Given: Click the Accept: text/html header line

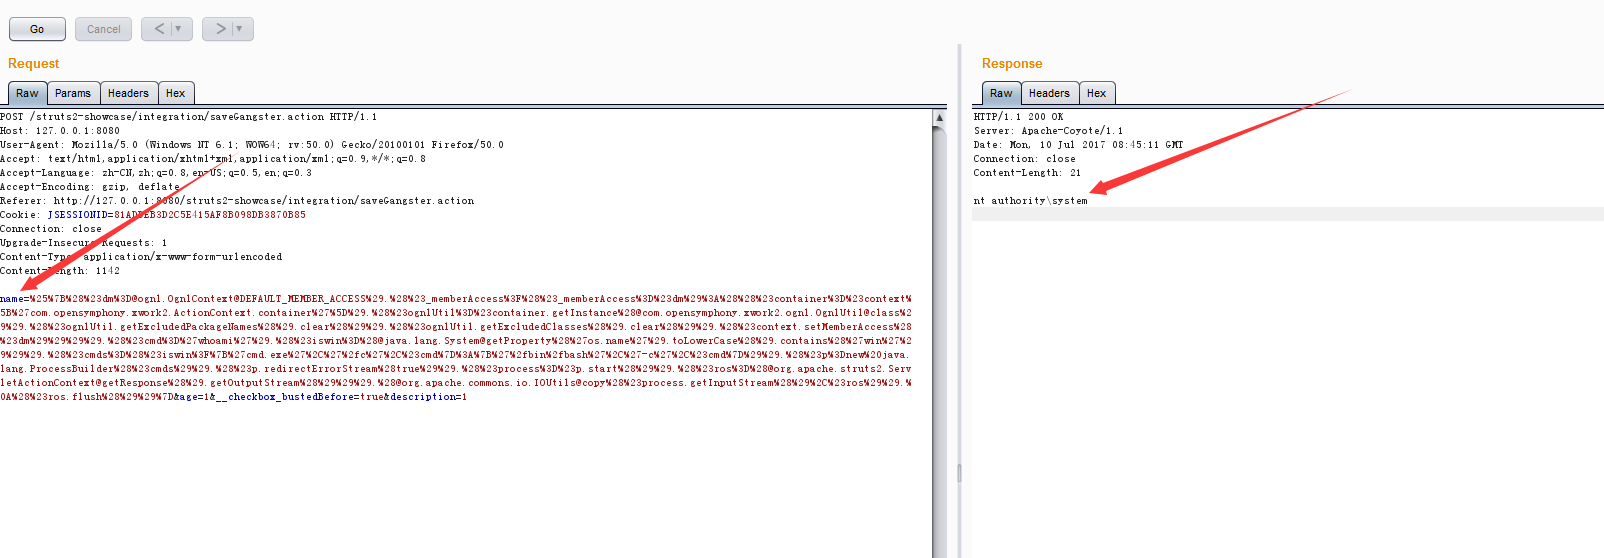Looking at the screenshot, I should pyautogui.click(x=213, y=159).
